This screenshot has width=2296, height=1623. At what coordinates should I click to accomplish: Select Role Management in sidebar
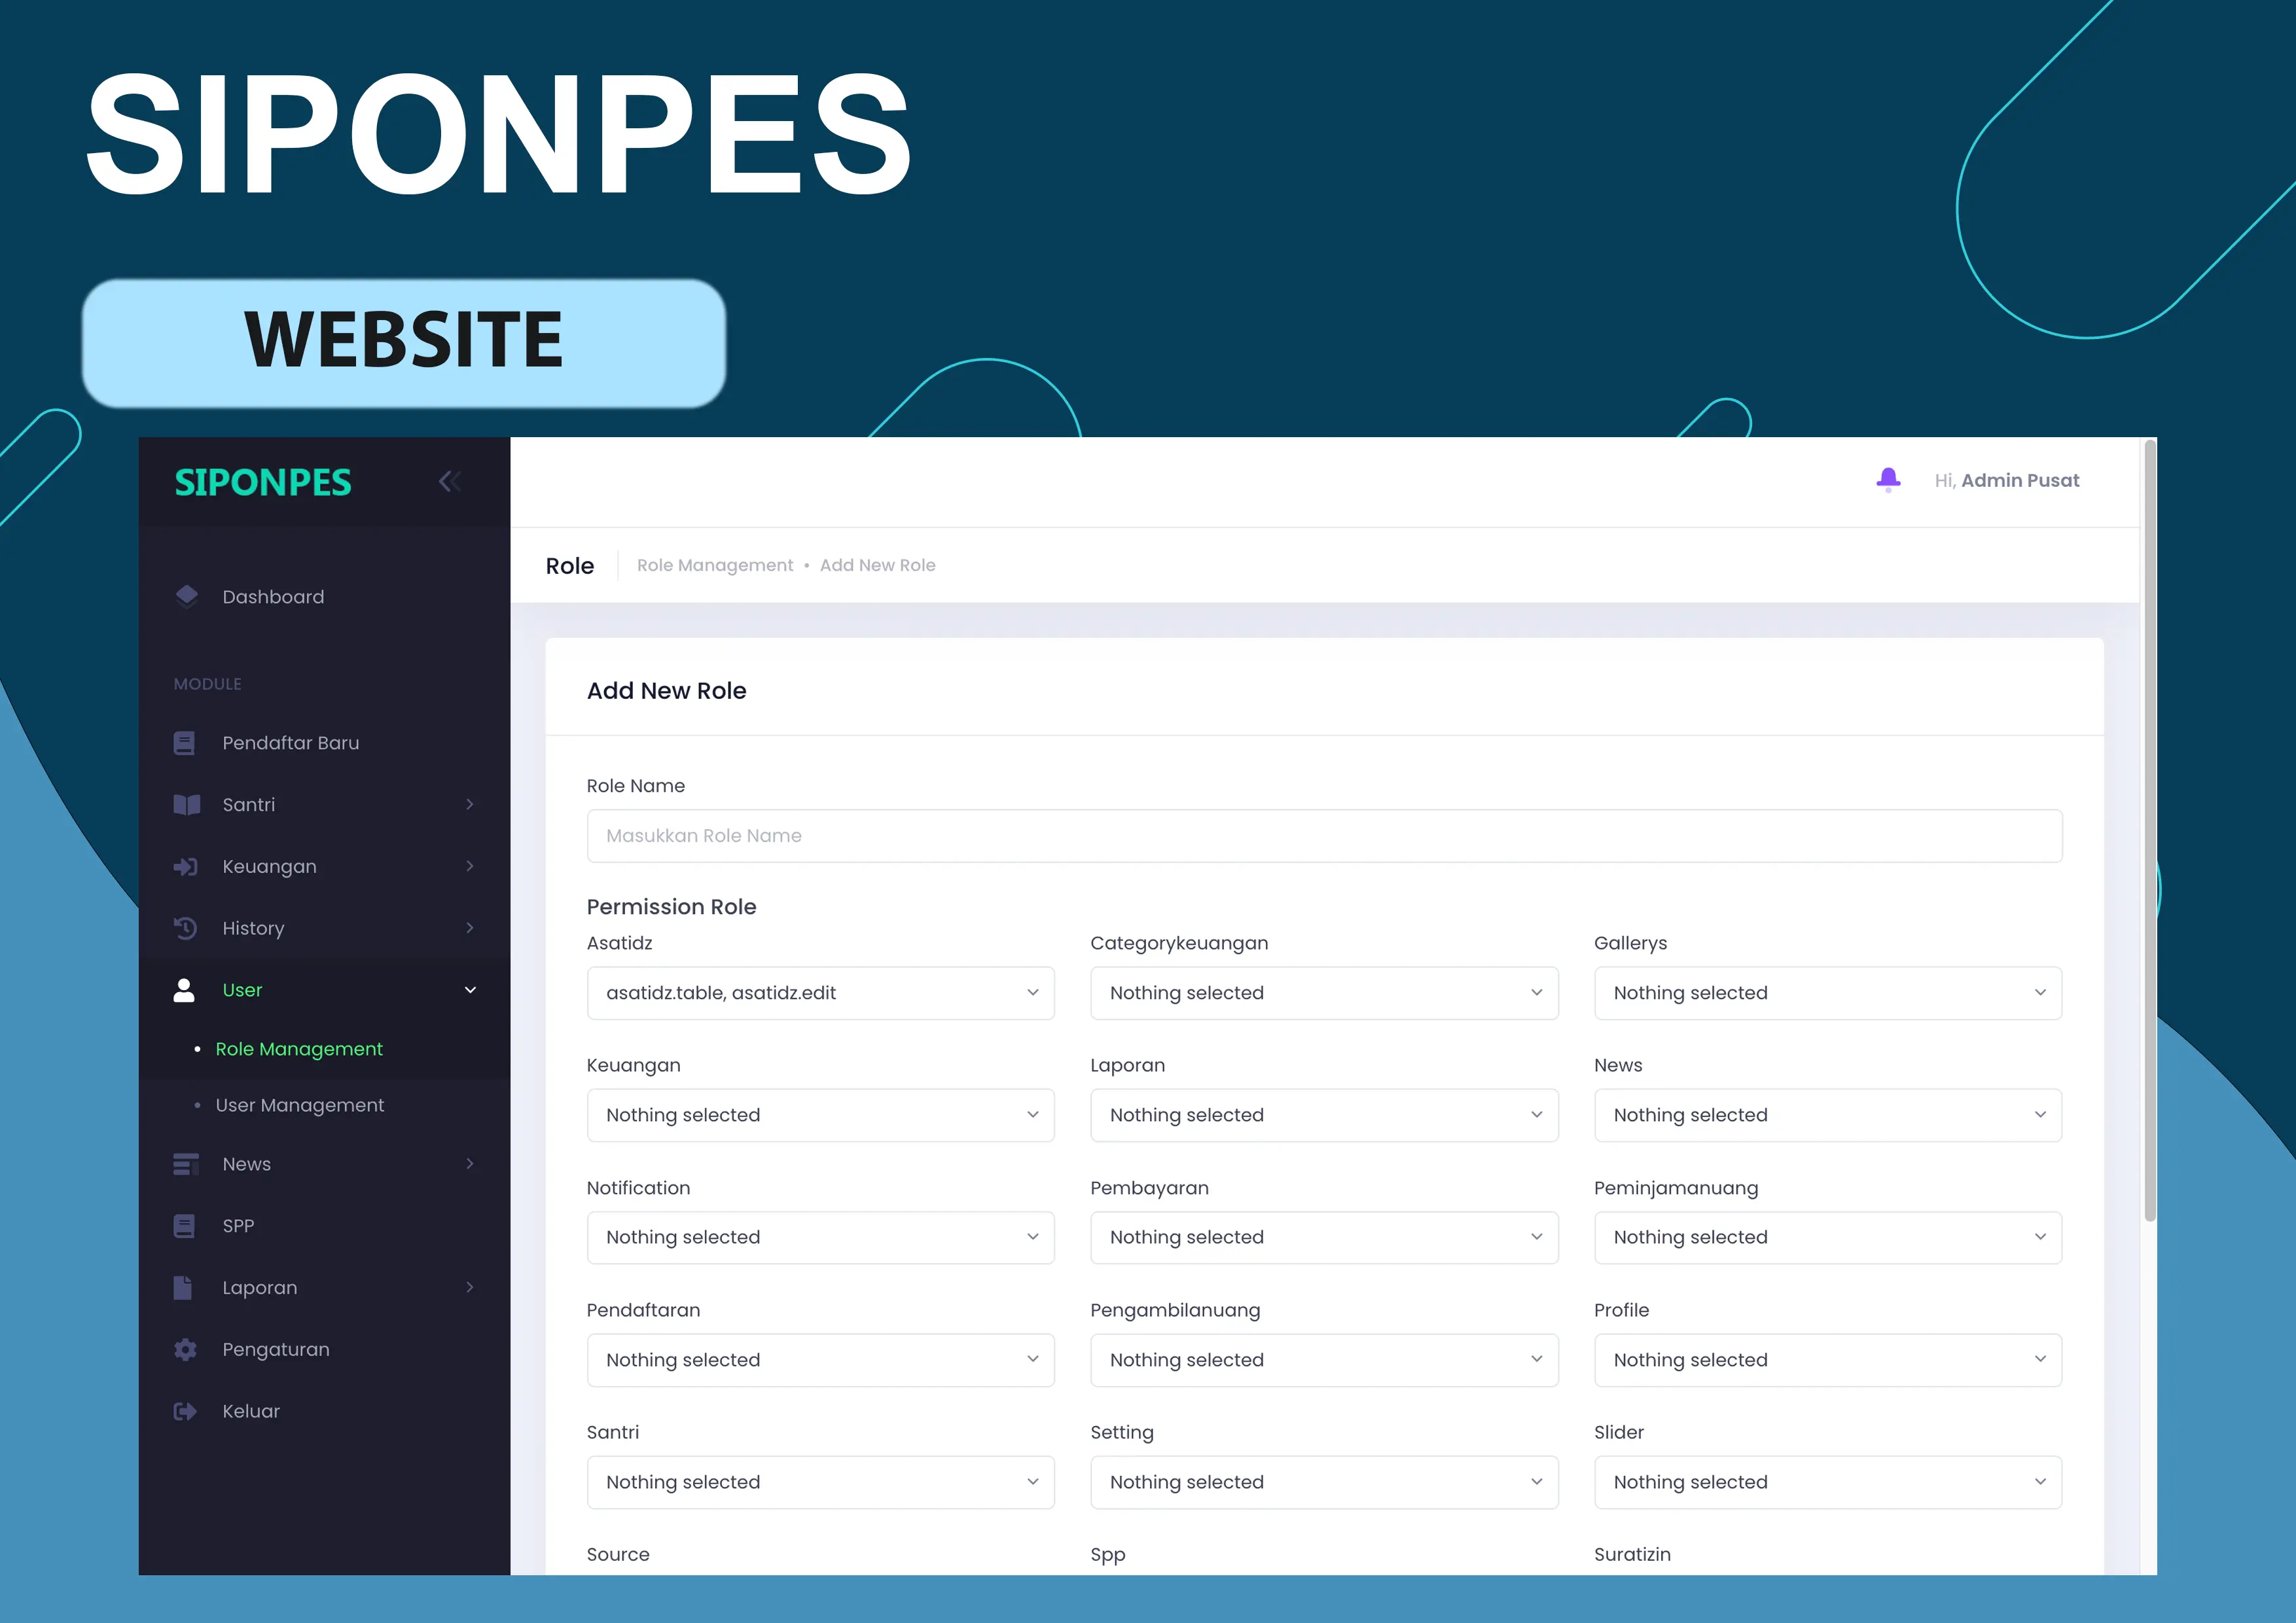coord(297,1048)
